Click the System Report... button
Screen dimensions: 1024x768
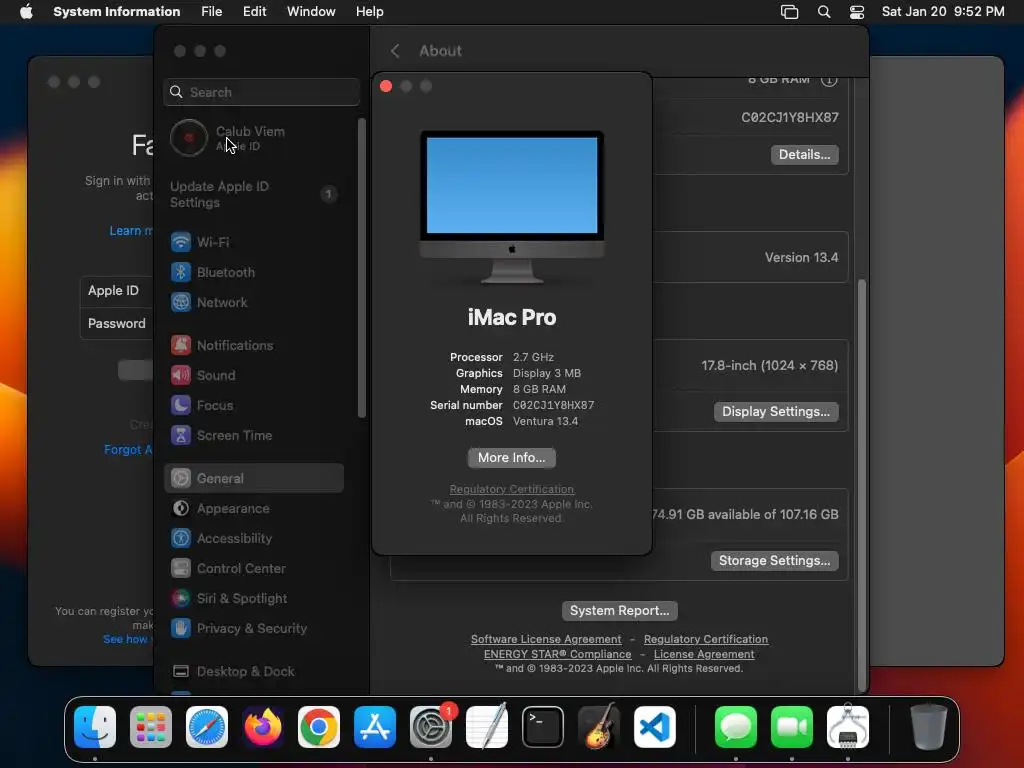point(620,611)
